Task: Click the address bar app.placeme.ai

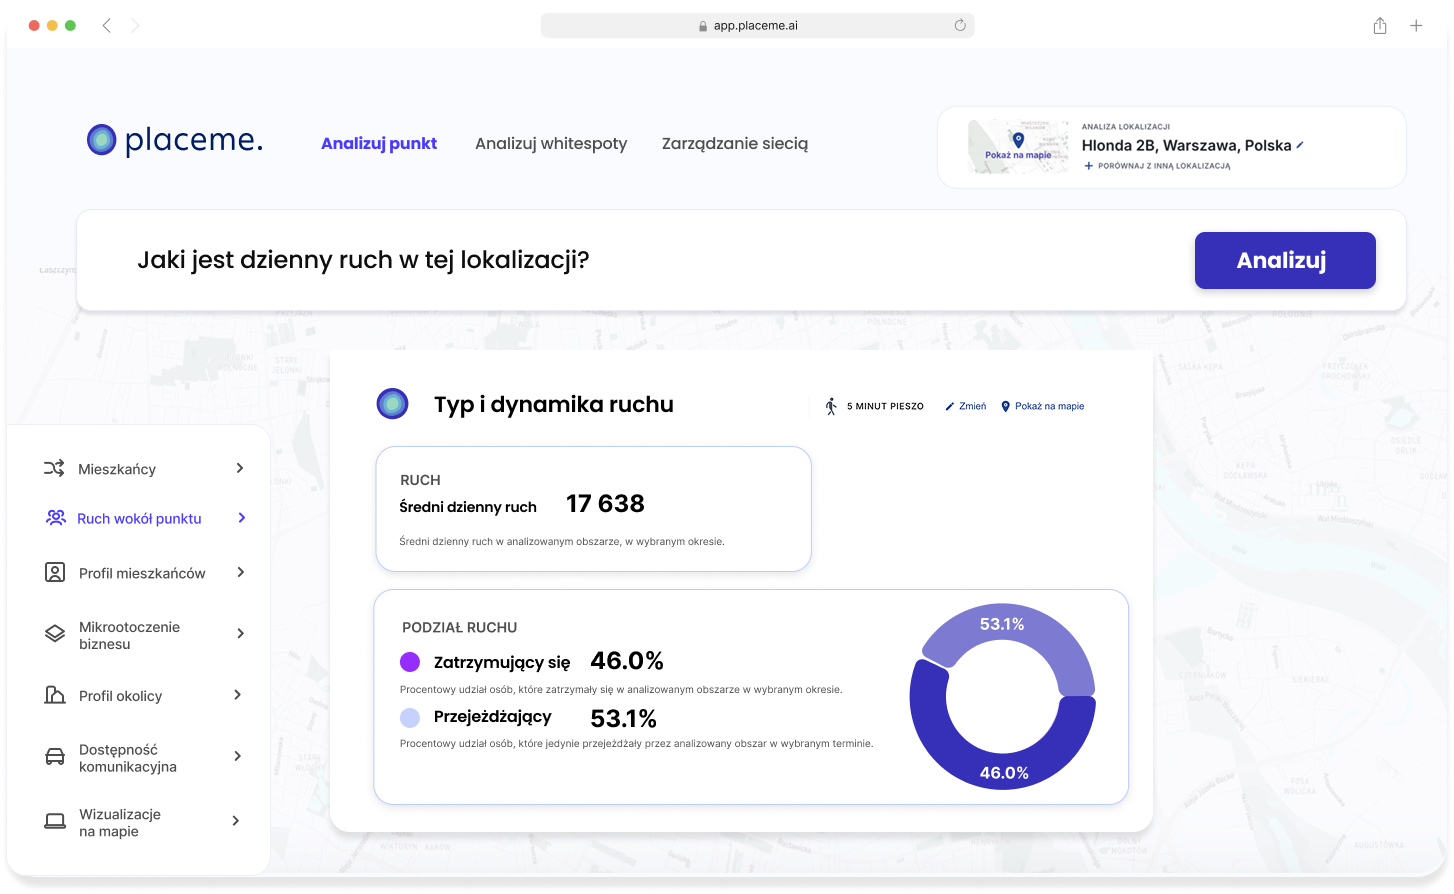Action: [x=757, y=25]
